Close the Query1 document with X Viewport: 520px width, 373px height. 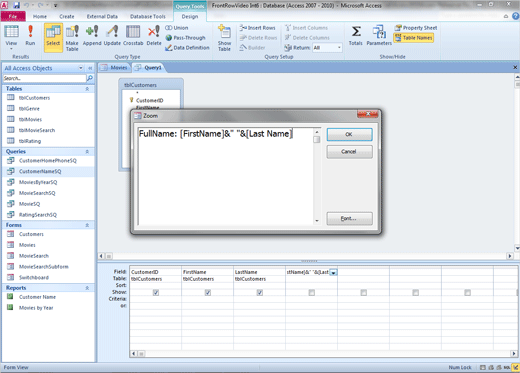pos(515,67)
